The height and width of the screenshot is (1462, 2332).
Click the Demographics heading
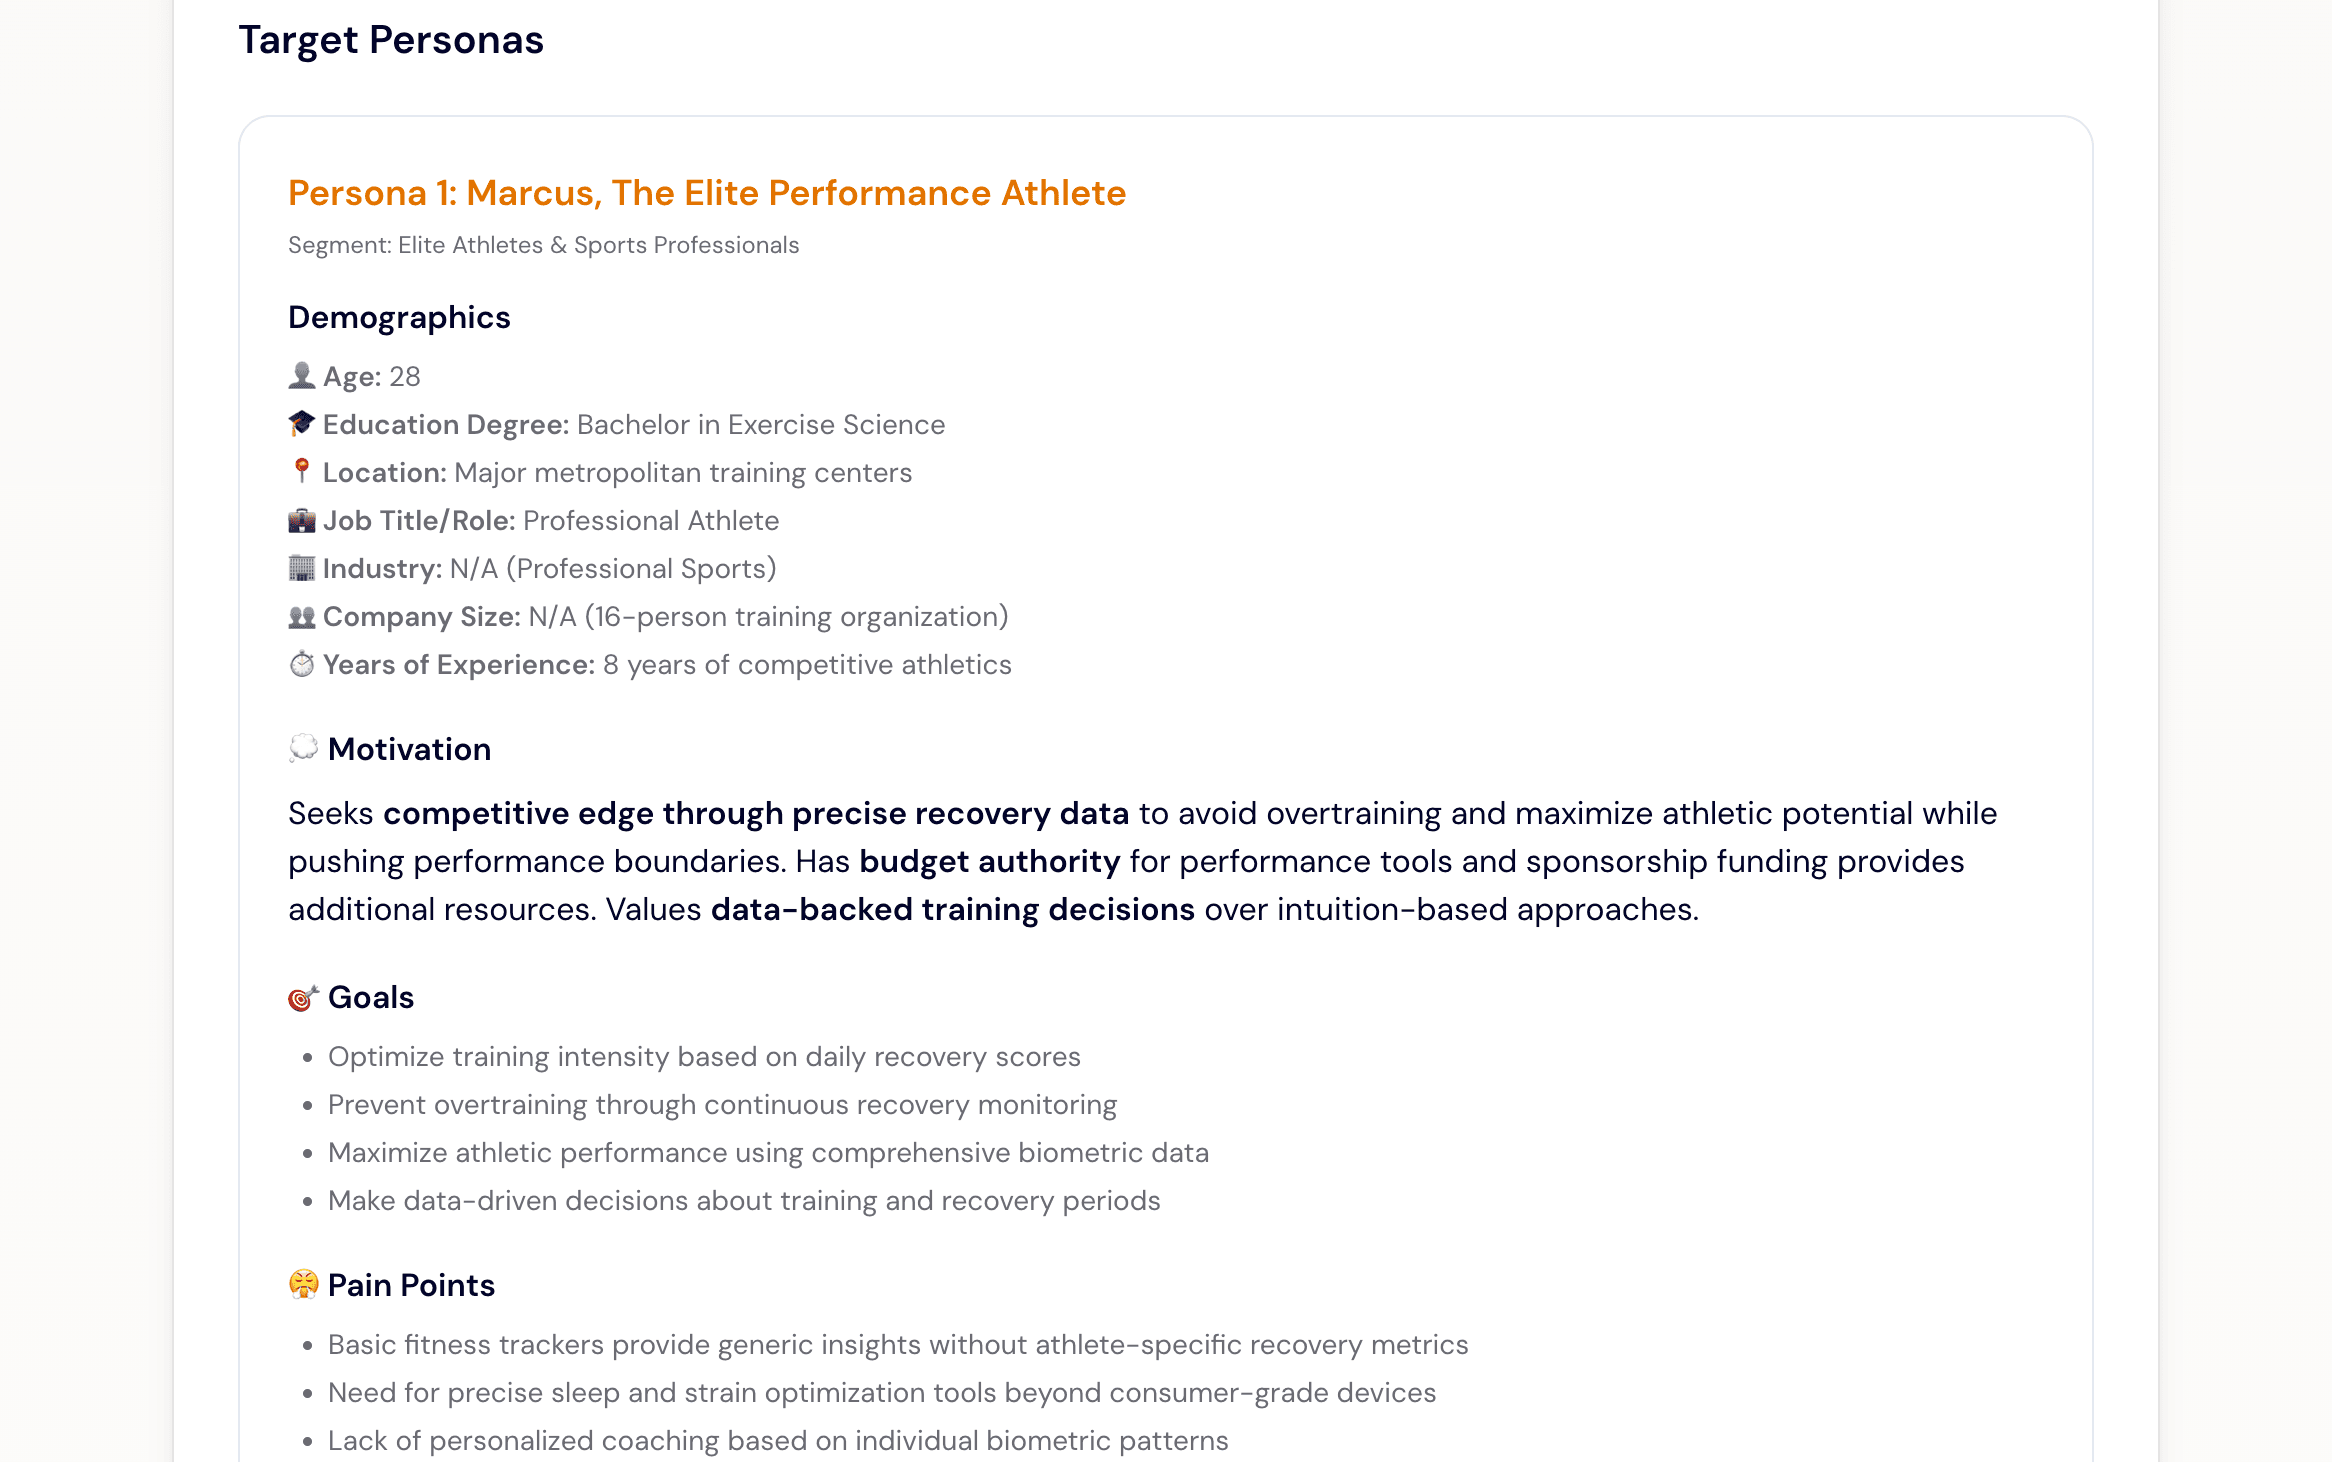pyautogui.click(x=399, y=317)
